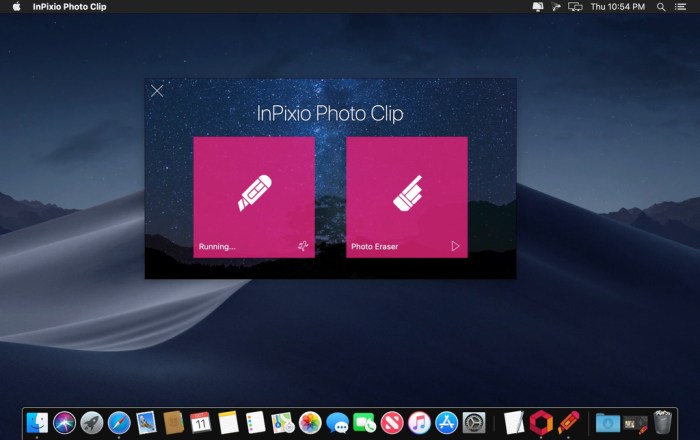Open the Apple menu
The height and width of the screenshot is (440, 700).
point(17,7)
